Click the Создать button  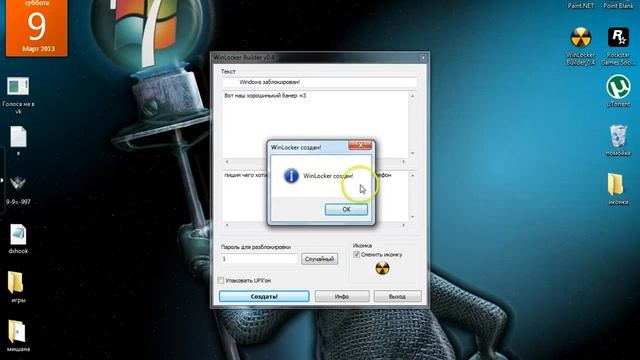tap(264, 296)
